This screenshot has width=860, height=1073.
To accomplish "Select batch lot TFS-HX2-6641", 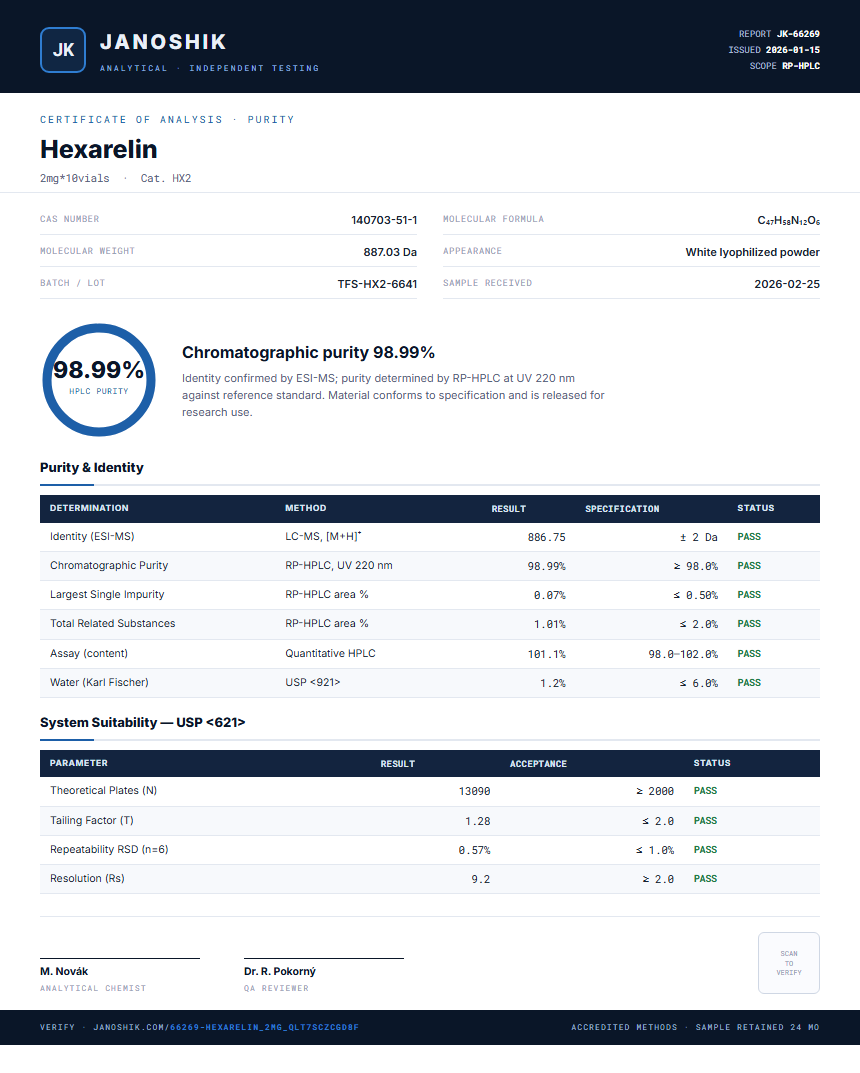I will coord(377,284).
